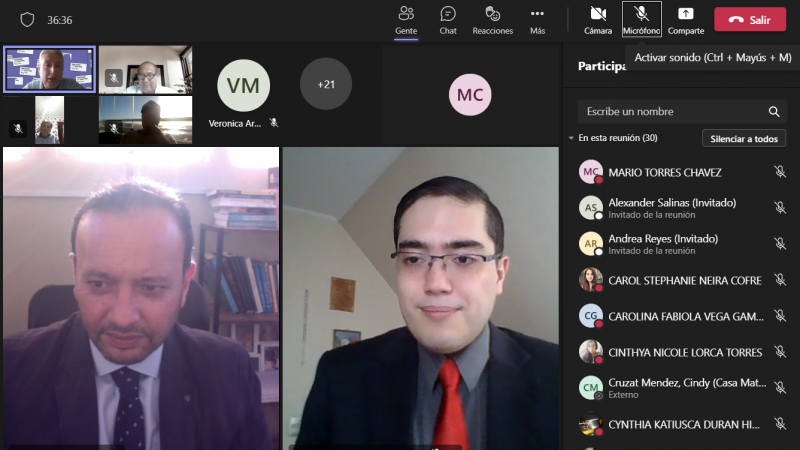
Task: Click the MC avatar of Mario Torres
Action: [591, 172]
